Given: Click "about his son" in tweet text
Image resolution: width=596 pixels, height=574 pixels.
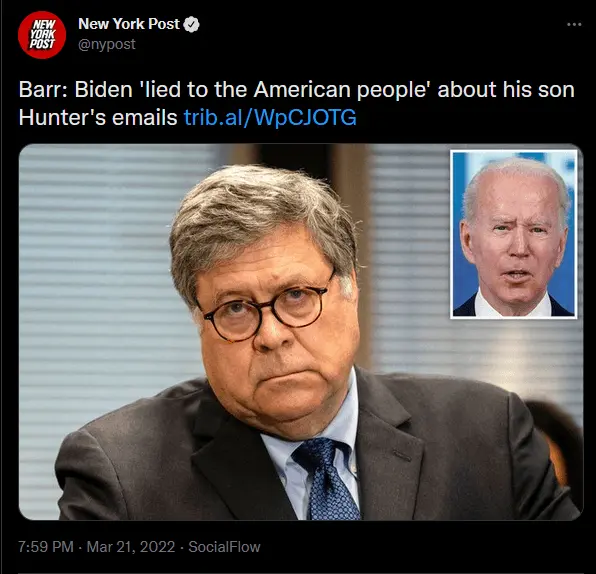Looking at the screenshot, I should (506, 90).
